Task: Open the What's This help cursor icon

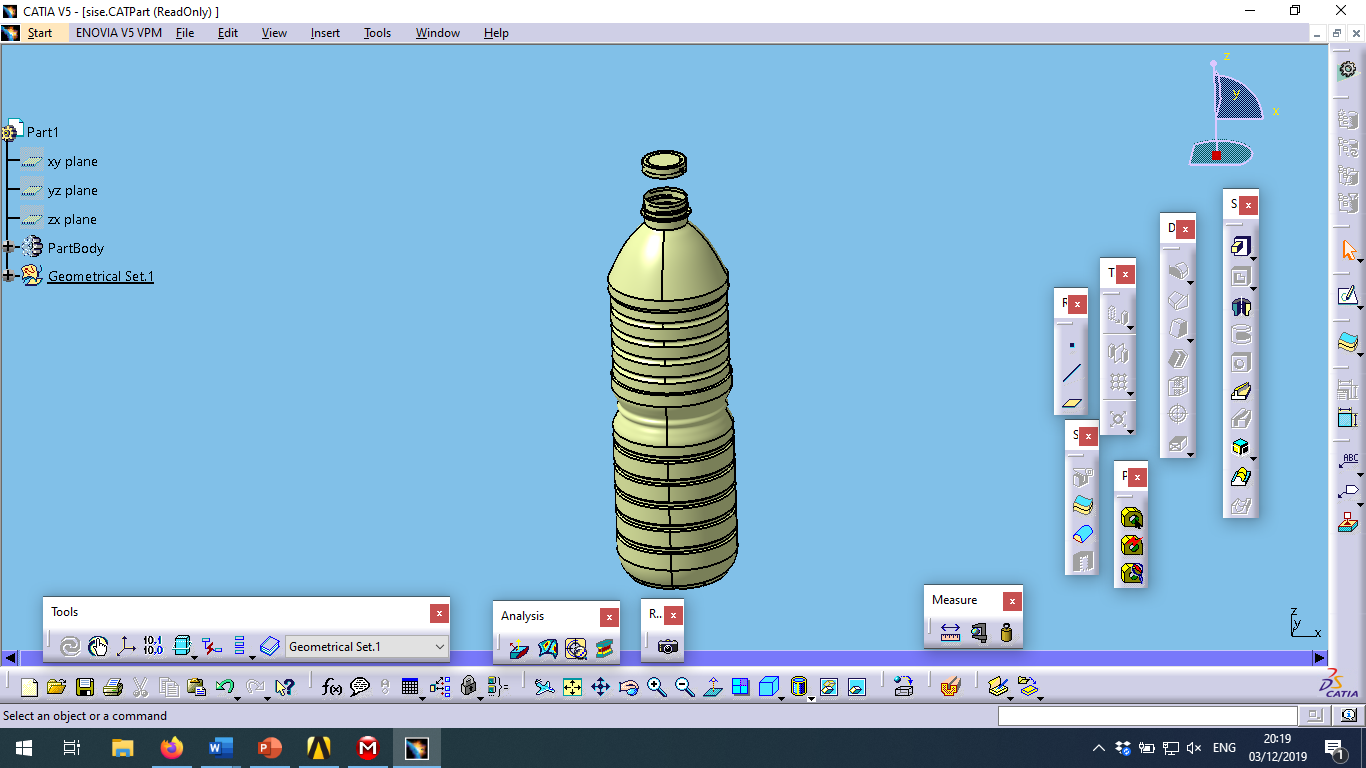Action: [x=285, y=687]
